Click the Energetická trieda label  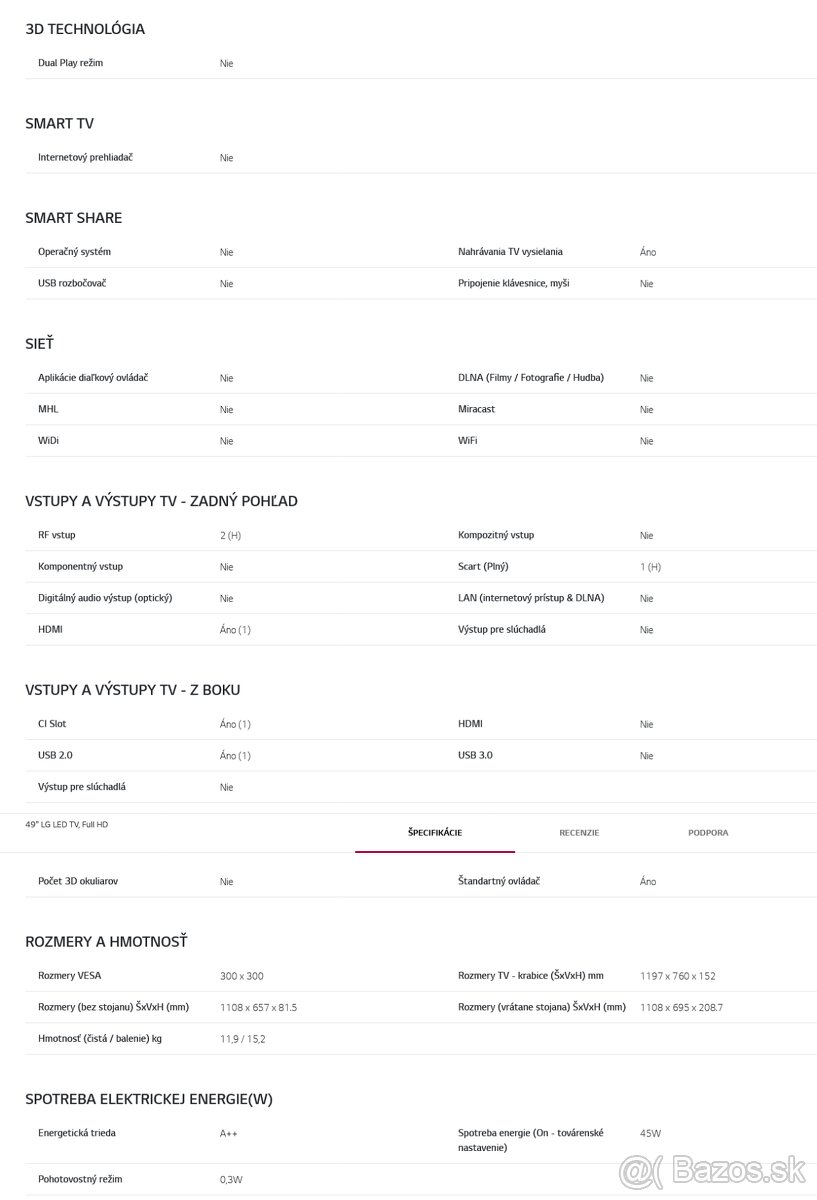pyautogui.click(x=76, y=1134)
